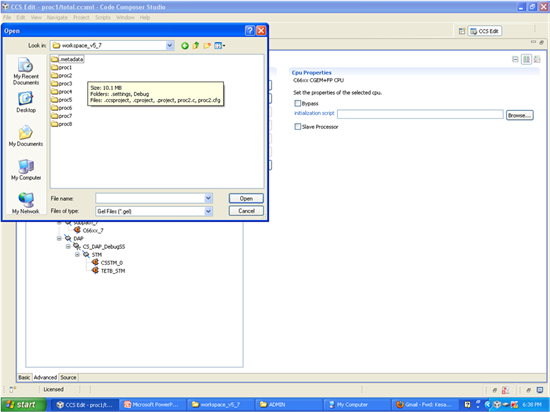Select the horizontal layout icon in editor
This screenshot has width=550, height=412.
(526, 59)
